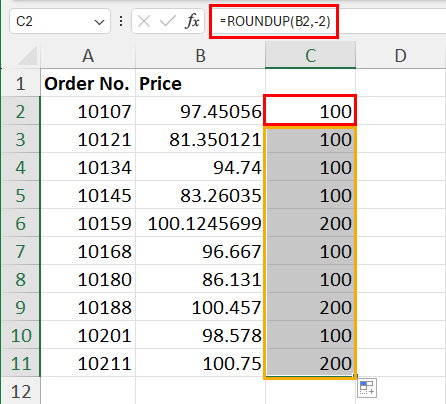
Task: Select cell C4 showing 100
Action: (310, 167)
